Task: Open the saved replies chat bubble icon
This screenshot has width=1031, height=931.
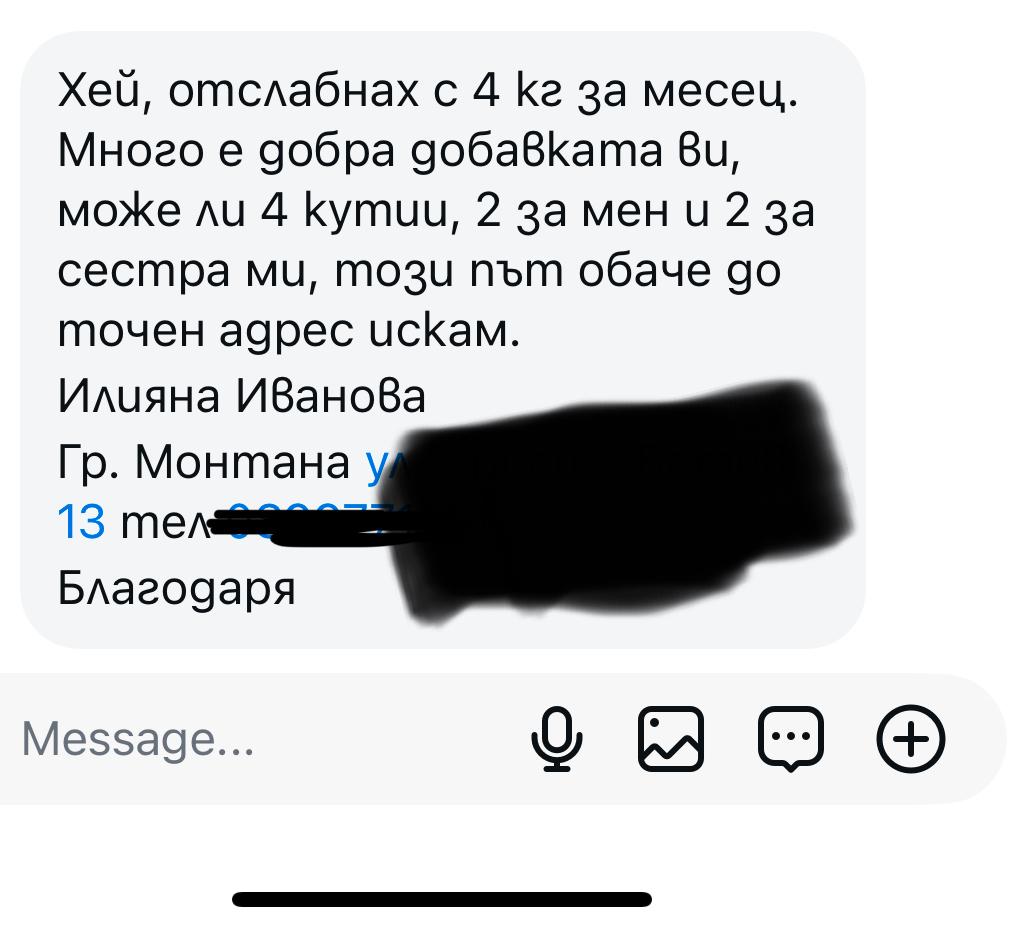Action: click(790, 739)
